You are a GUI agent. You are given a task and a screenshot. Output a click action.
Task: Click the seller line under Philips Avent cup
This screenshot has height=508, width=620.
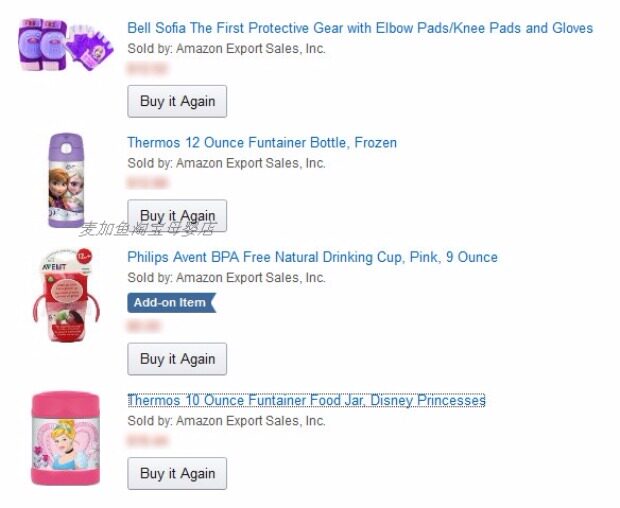pyautogui.click(x=226, y=278)
